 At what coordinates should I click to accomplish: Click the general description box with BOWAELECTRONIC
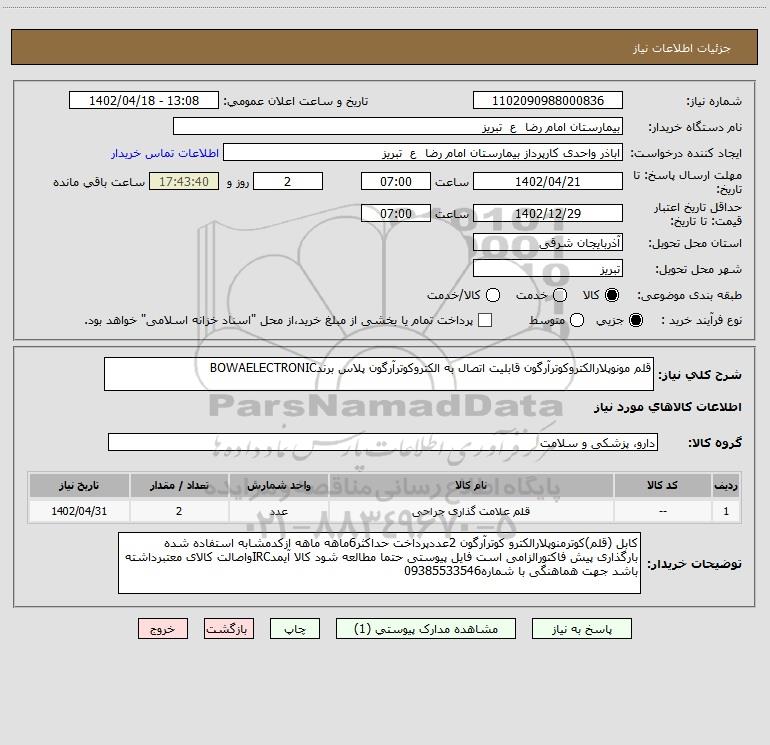point(379,374)
